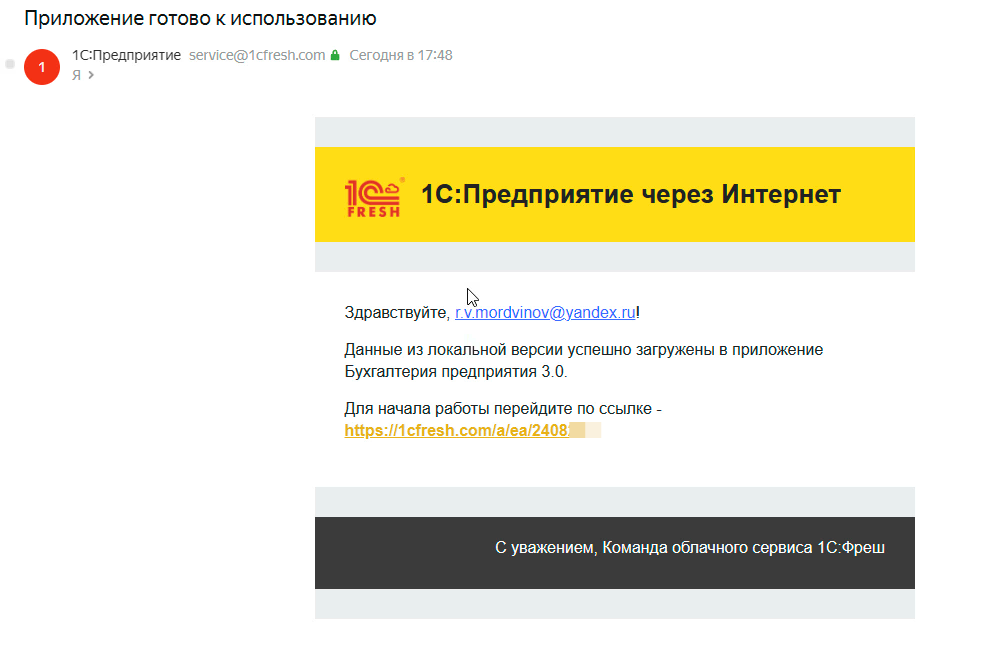Expand recipient details chevron next to Я
Image resolution: width=986 pixels, height=666 pixels.
click(x=91, y=75)
